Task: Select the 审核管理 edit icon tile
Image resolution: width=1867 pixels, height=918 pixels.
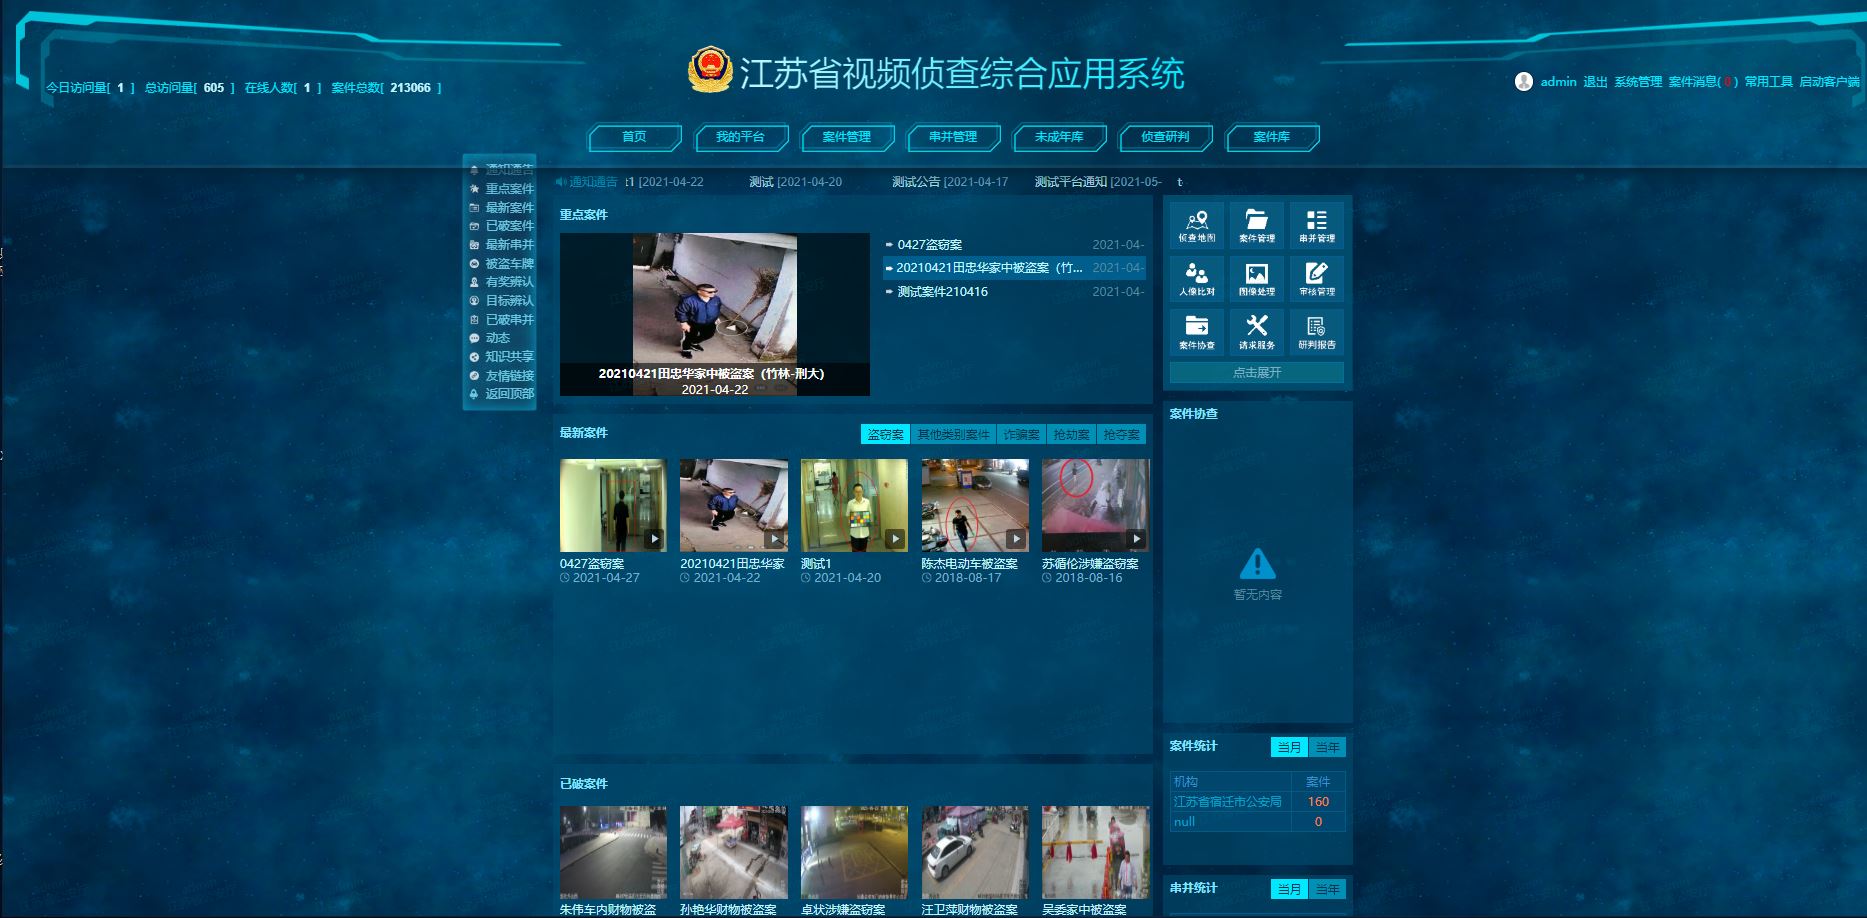Action: (1316, 278)
